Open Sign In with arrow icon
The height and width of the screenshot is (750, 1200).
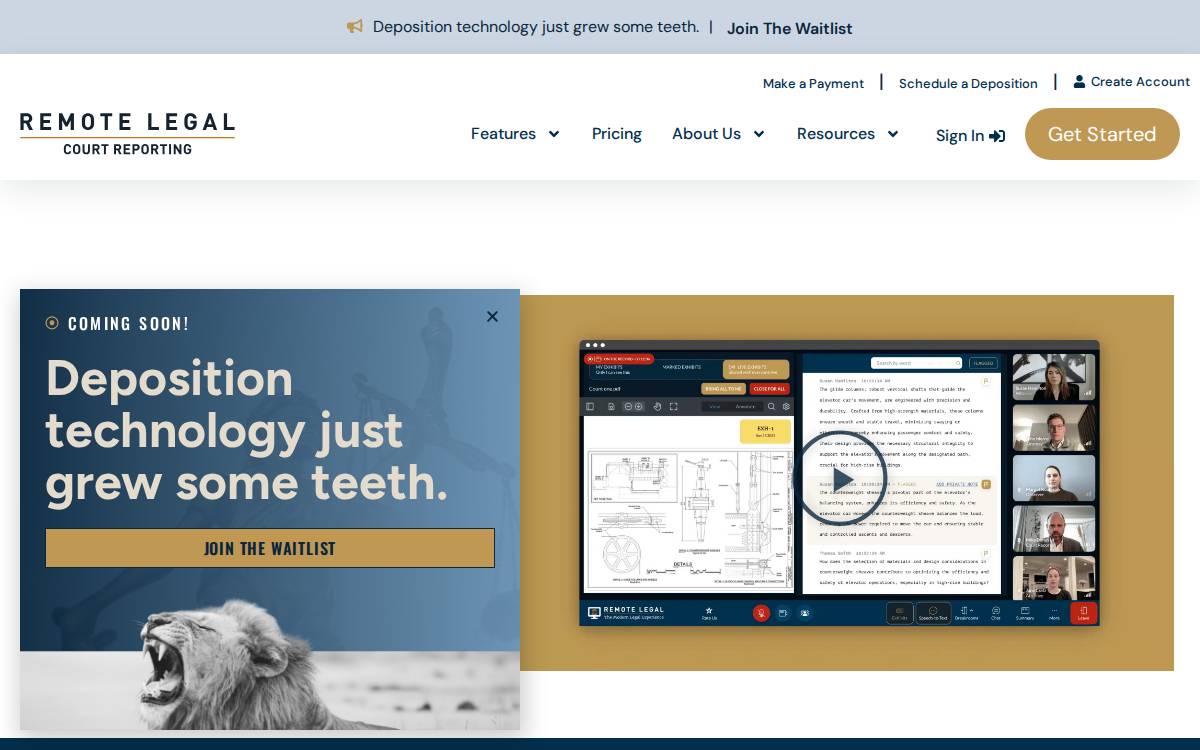pyautogui.click(x=970, y=136)
